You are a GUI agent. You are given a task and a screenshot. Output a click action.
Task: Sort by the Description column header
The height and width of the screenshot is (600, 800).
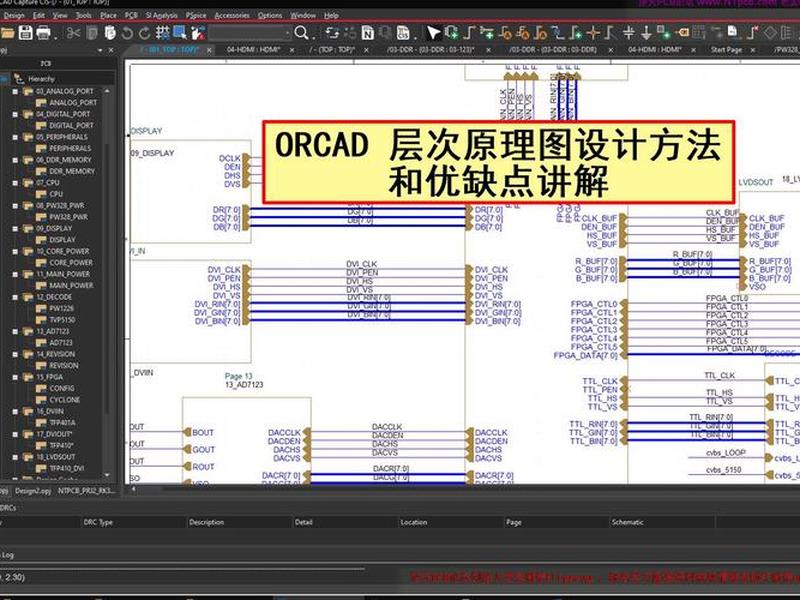(206, 522)
